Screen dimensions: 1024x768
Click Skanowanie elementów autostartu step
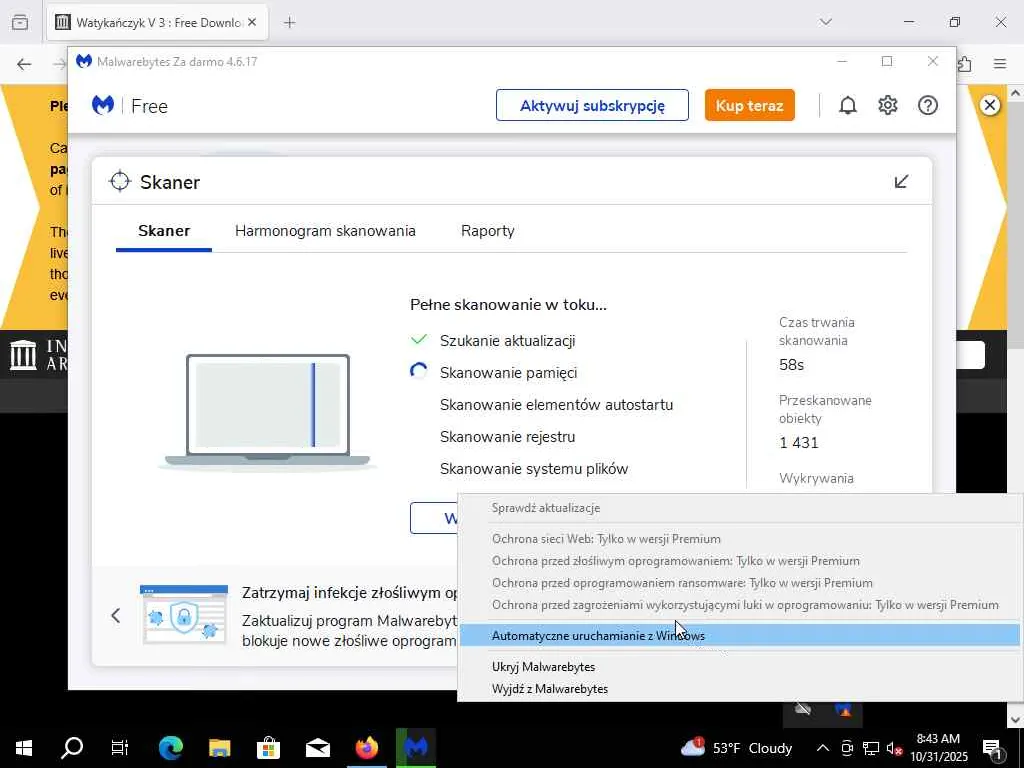556,404
